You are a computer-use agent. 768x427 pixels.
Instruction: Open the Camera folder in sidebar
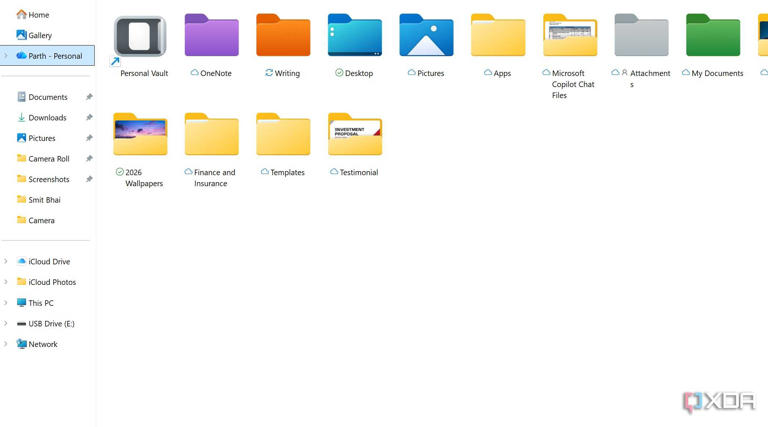36,220
